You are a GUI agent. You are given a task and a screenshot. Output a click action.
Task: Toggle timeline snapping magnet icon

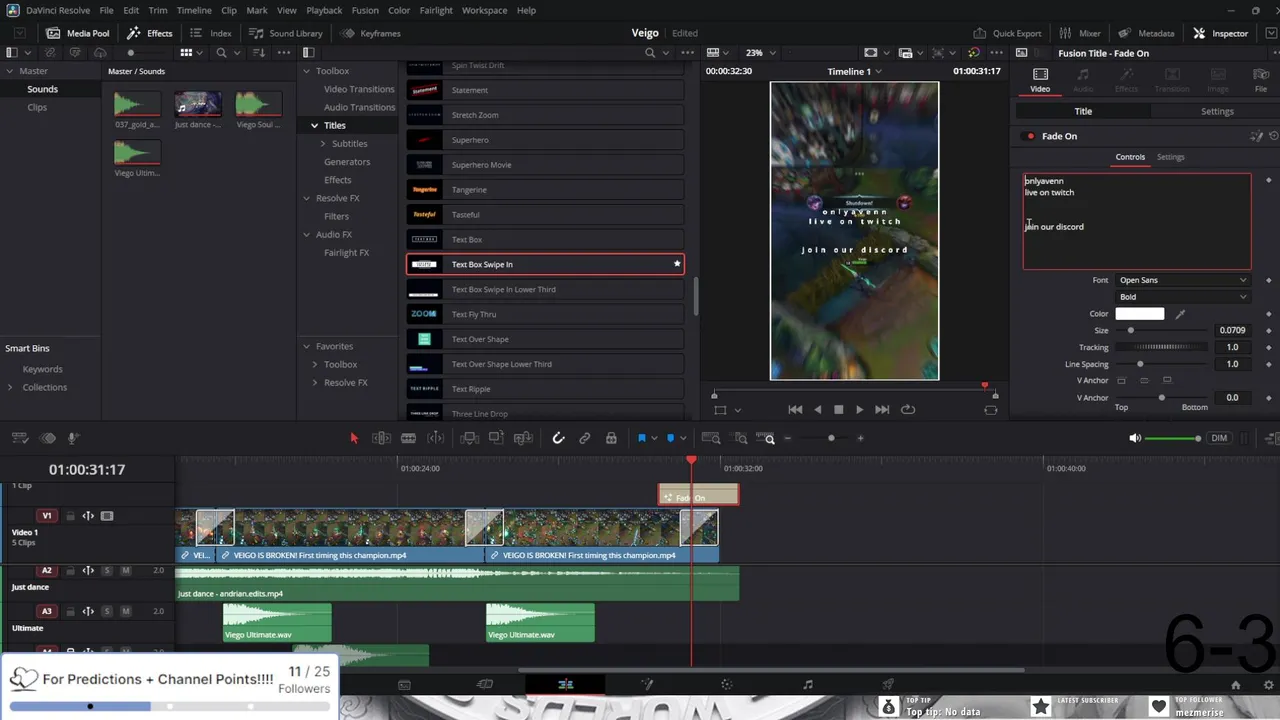[558, 438]
